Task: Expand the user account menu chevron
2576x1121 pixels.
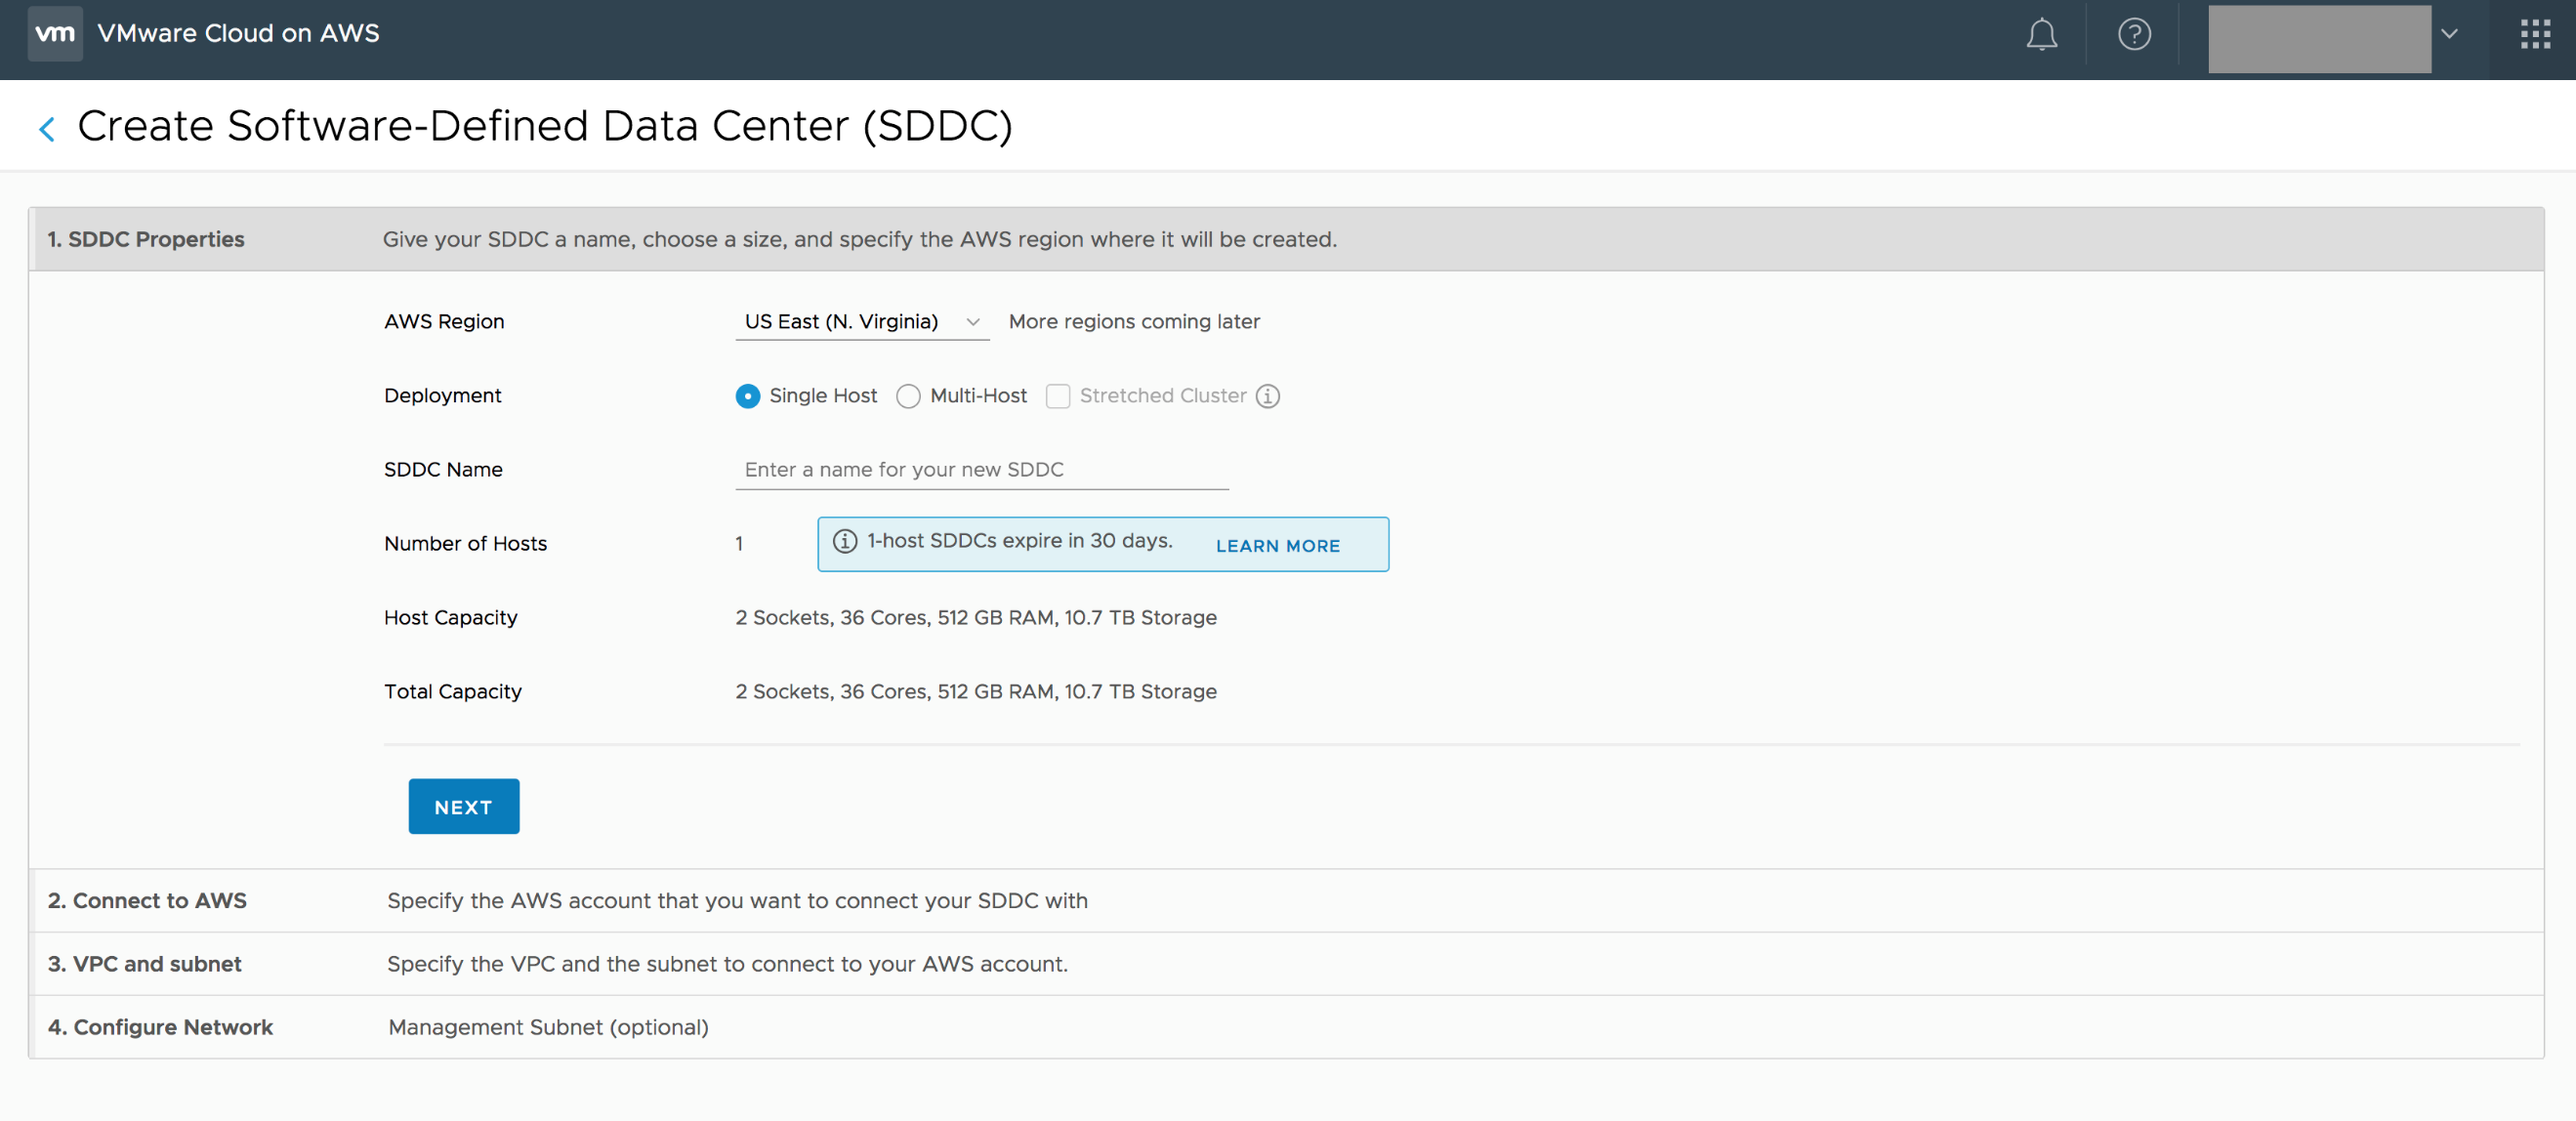Action: (x=2449, y=34)
